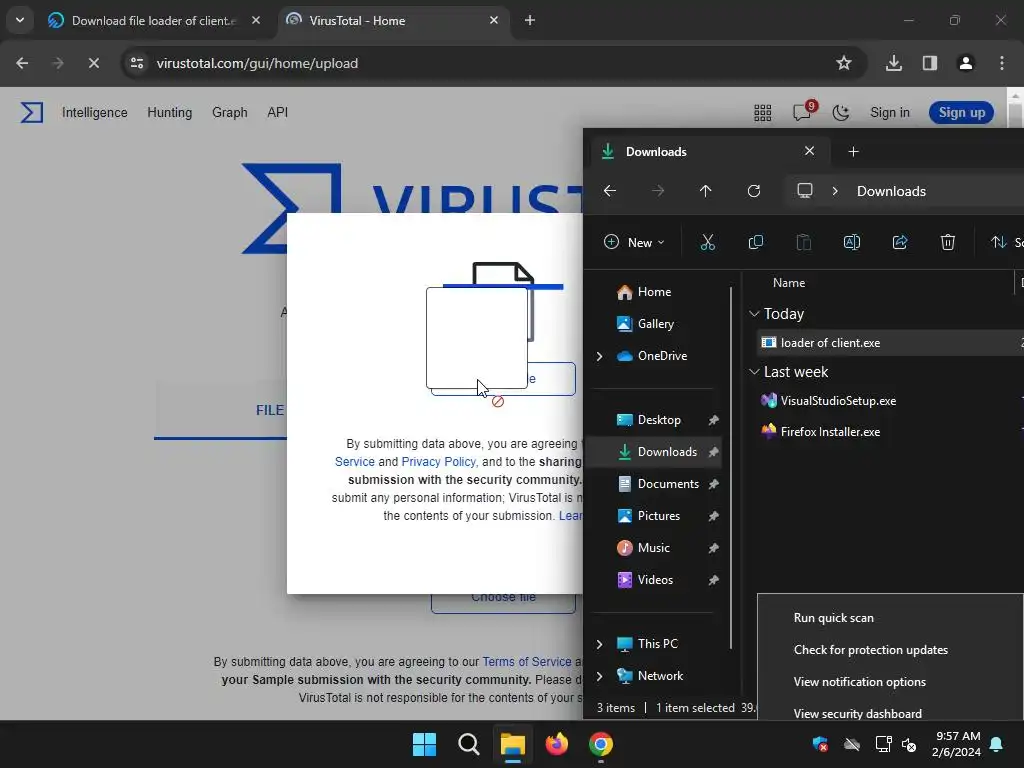The width and height of the screenshot is (1024, 768).
Task: Select the FILE tab on VirusTotal
Action: (x=269, y=410)
